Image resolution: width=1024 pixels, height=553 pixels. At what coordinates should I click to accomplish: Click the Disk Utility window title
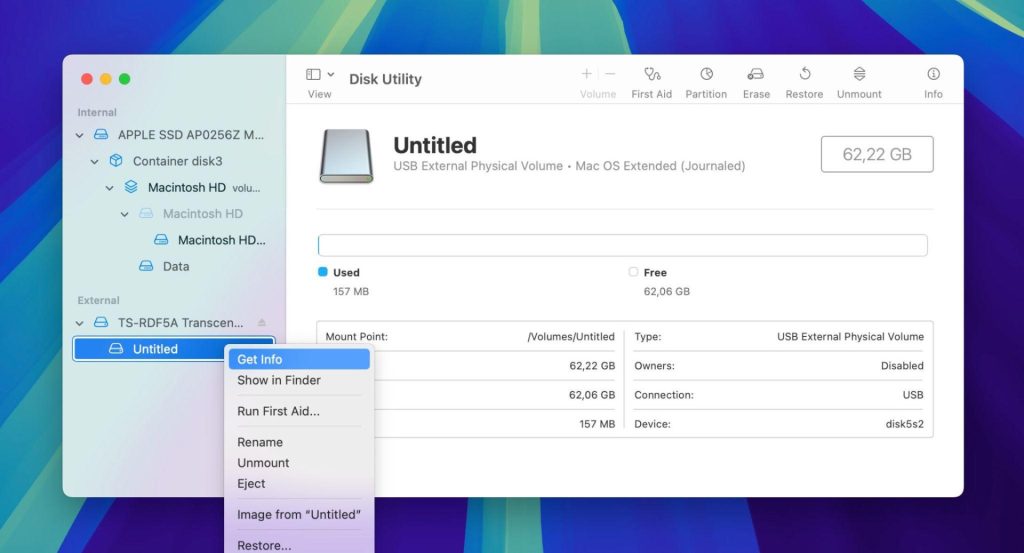point(385,79)
